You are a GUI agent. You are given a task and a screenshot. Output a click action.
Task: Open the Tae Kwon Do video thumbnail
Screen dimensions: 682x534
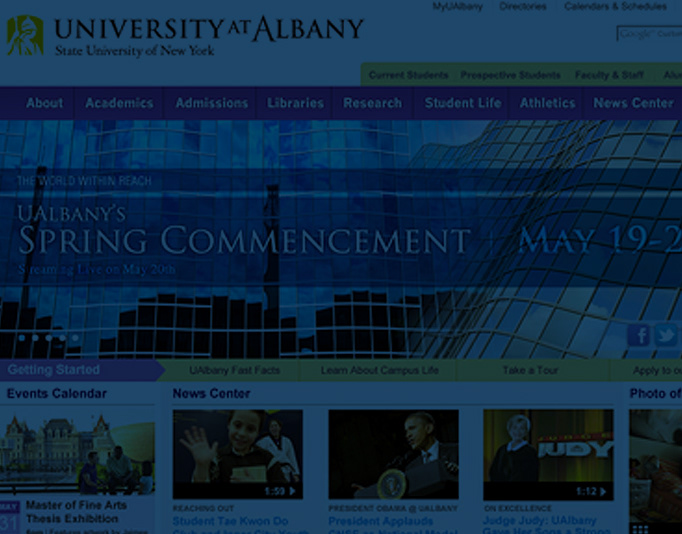[237, 454]
